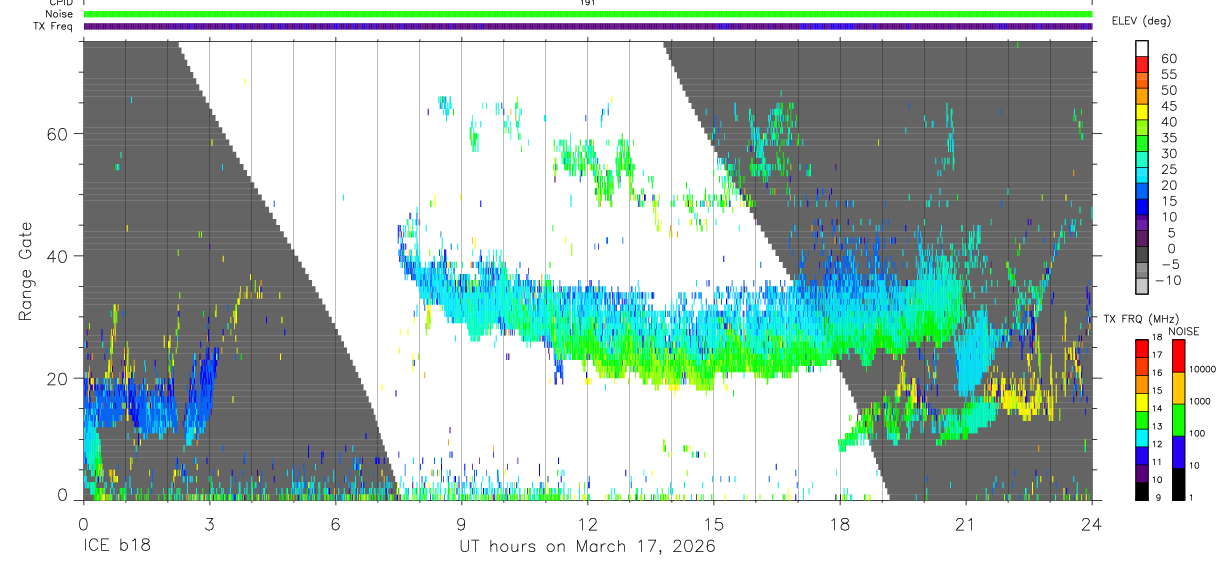Click hour tick label '9' on UT axis
Image resolution: width=1228 pixels, height=567 pixels.
tap(461, 524)
